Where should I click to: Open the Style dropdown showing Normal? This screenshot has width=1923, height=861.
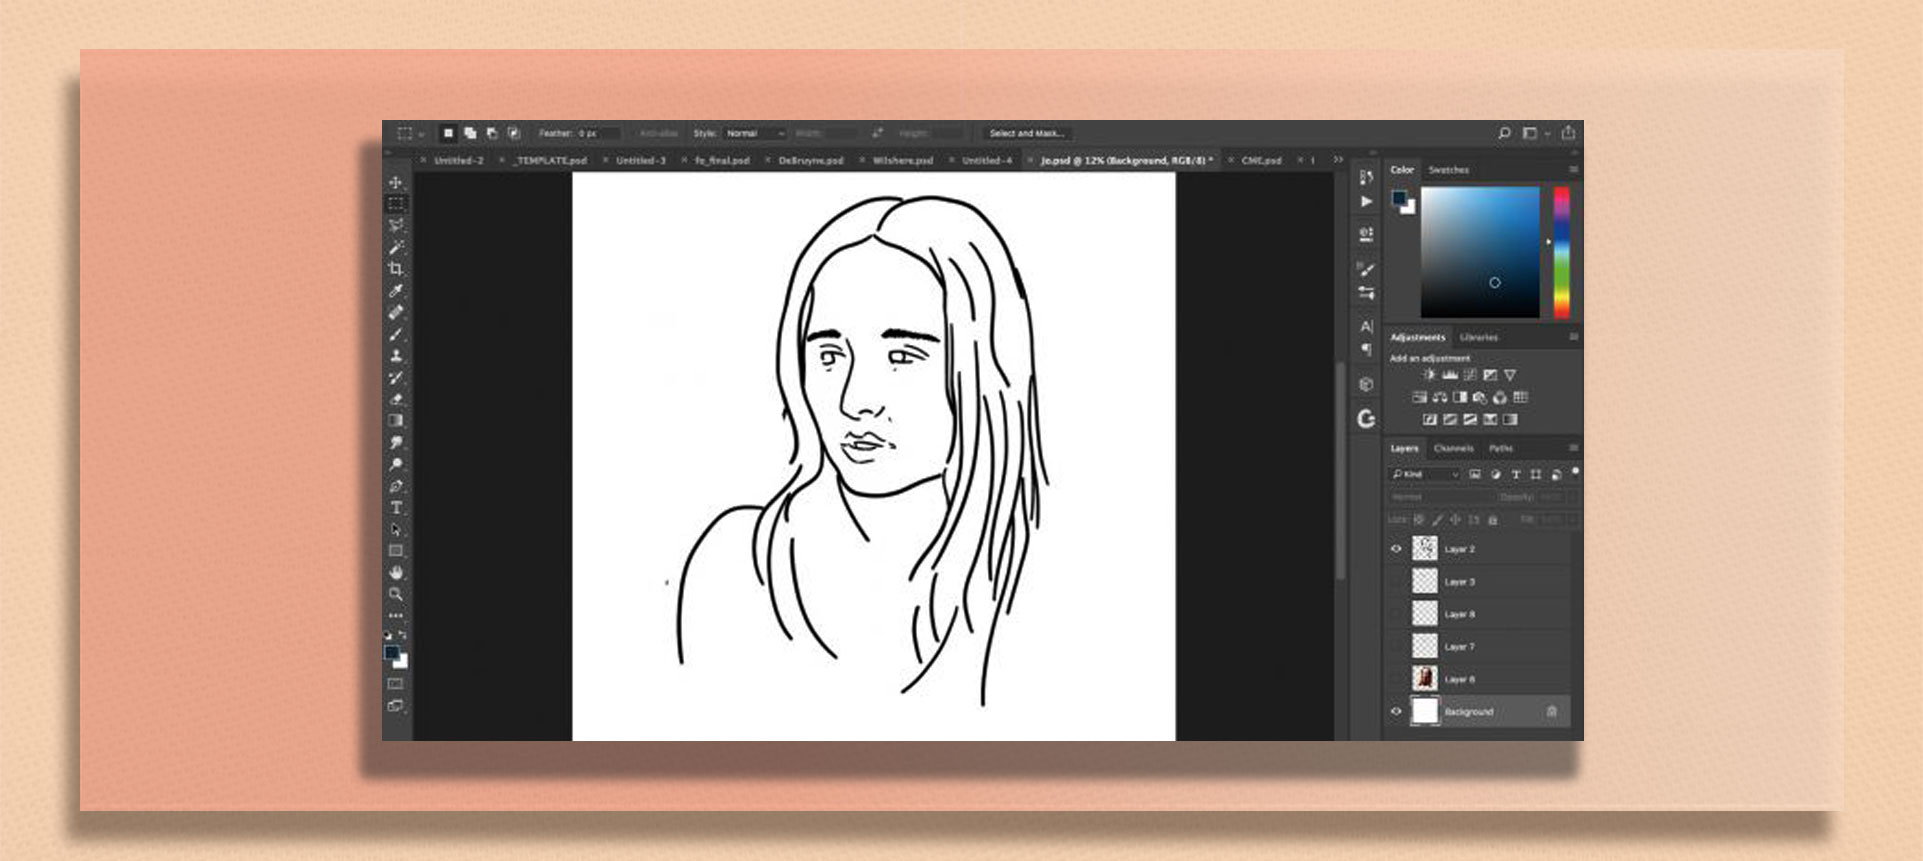tap(755, 133)
